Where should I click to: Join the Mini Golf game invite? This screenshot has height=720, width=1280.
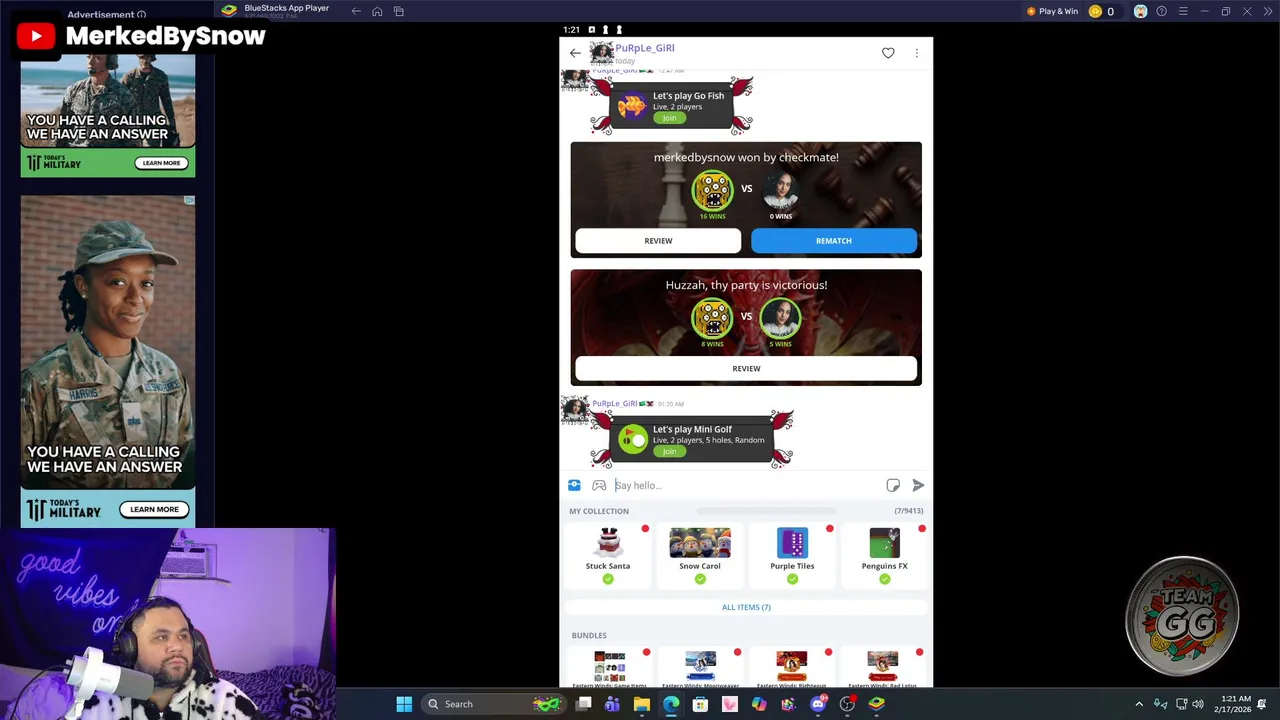[x=669, y=451]
